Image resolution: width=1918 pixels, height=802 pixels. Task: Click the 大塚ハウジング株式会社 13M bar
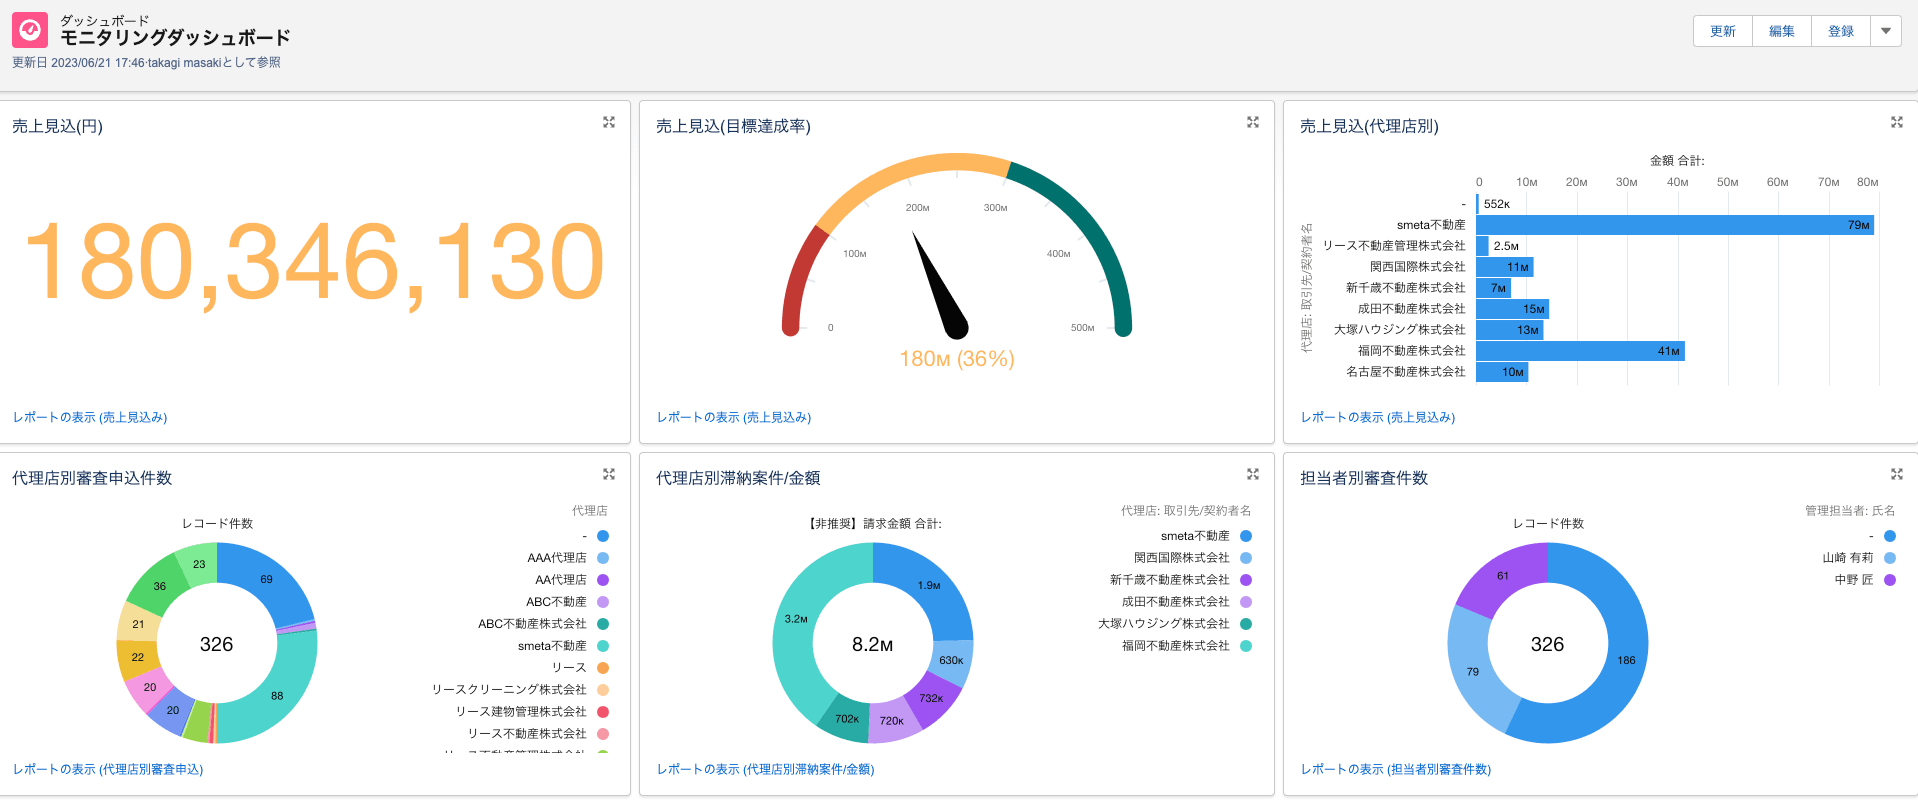coord(1510,330)
